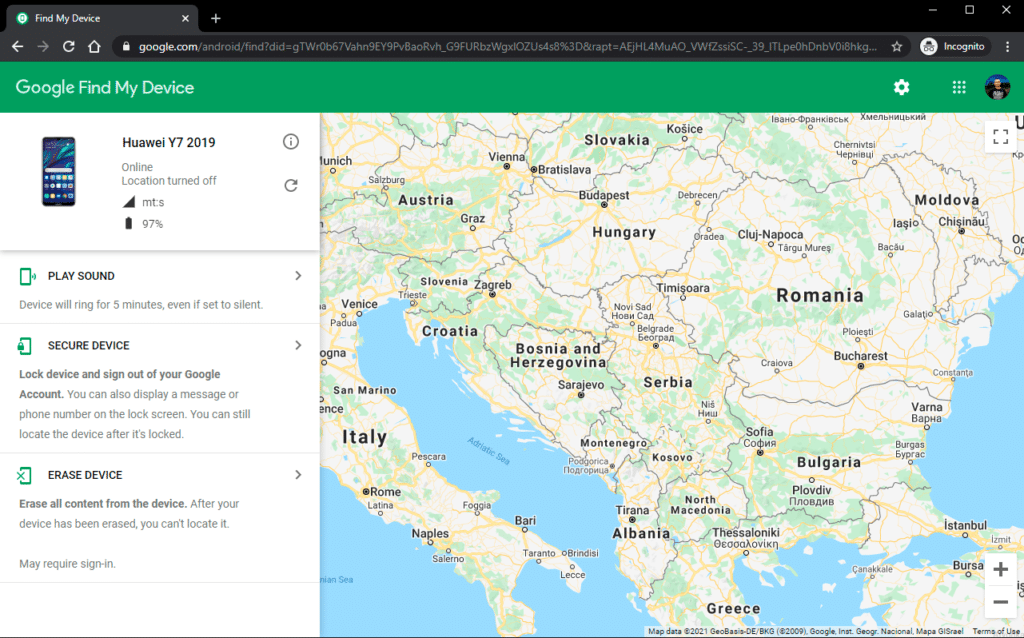Click Budapest on the map
This screenshot has width=1024, height=638.
click(x=604, y=195)
